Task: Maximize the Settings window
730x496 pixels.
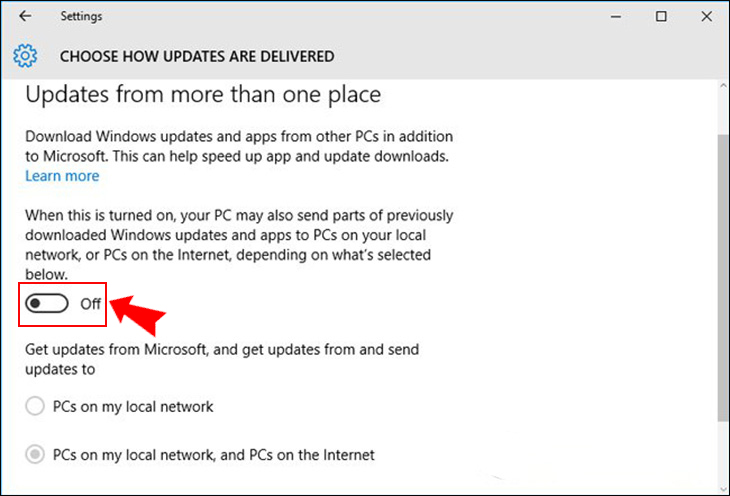Action: 661,17
